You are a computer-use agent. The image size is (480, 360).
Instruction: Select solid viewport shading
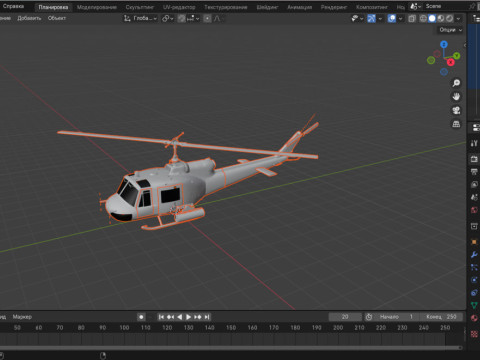[432, 19]
